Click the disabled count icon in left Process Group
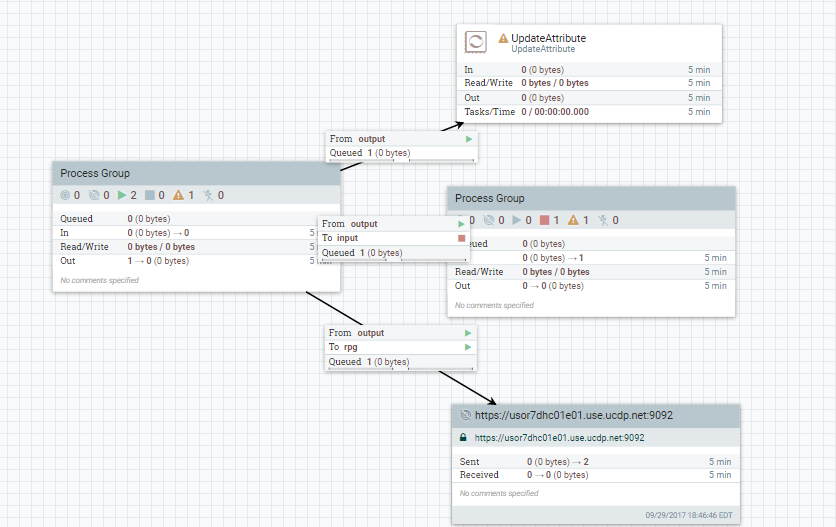 (208, 195)
